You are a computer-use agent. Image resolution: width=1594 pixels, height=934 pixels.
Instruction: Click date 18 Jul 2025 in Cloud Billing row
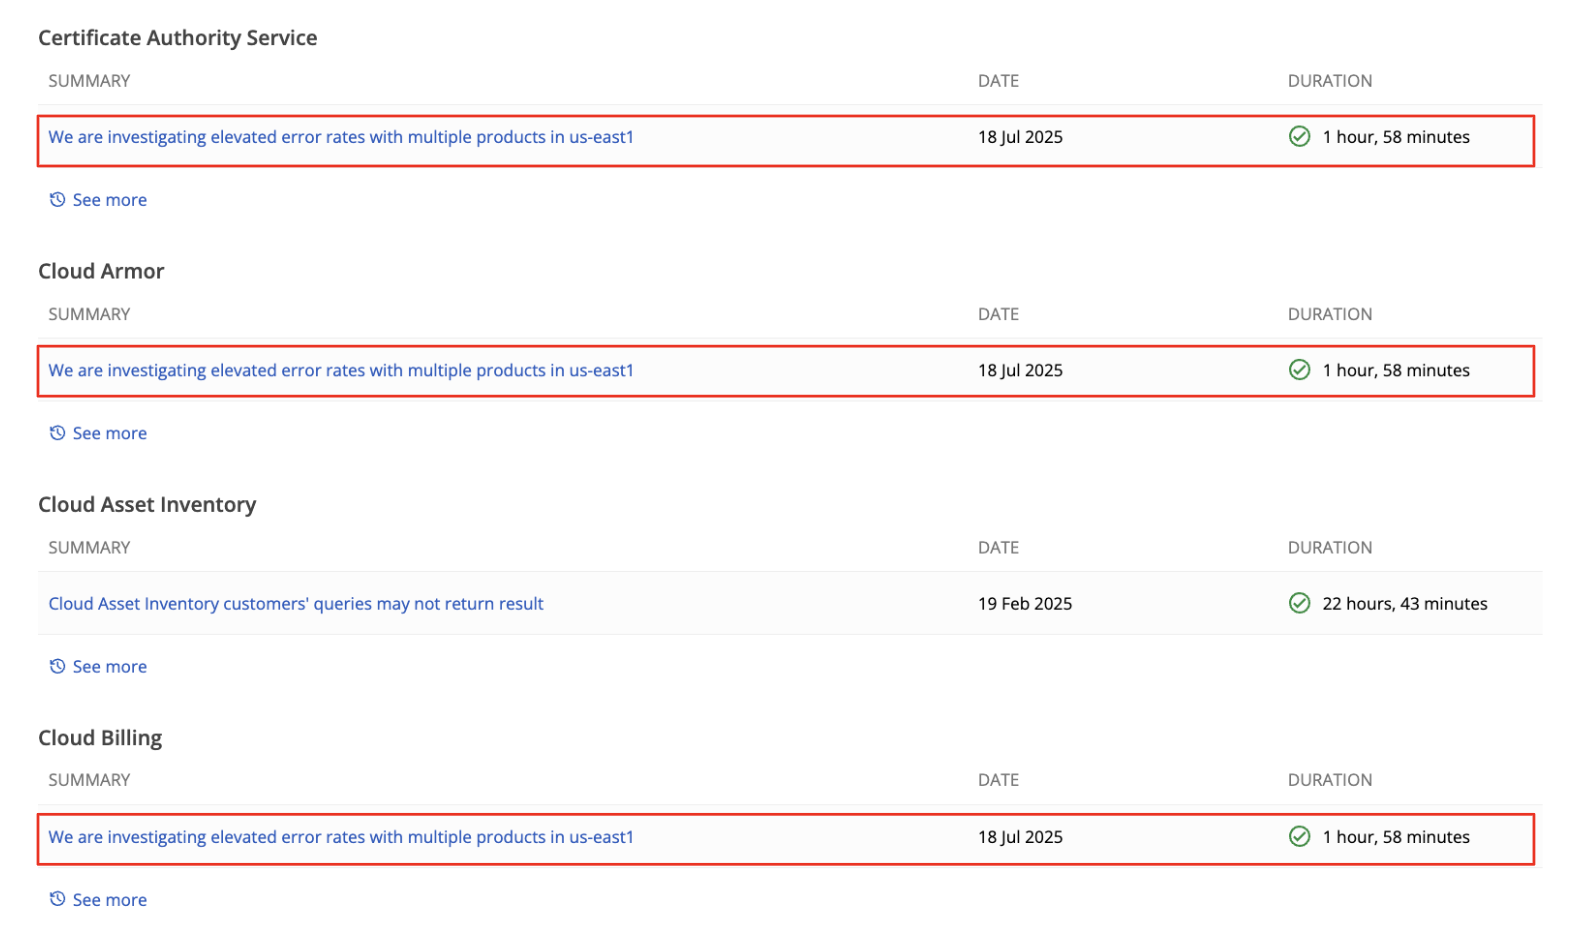1020,837
